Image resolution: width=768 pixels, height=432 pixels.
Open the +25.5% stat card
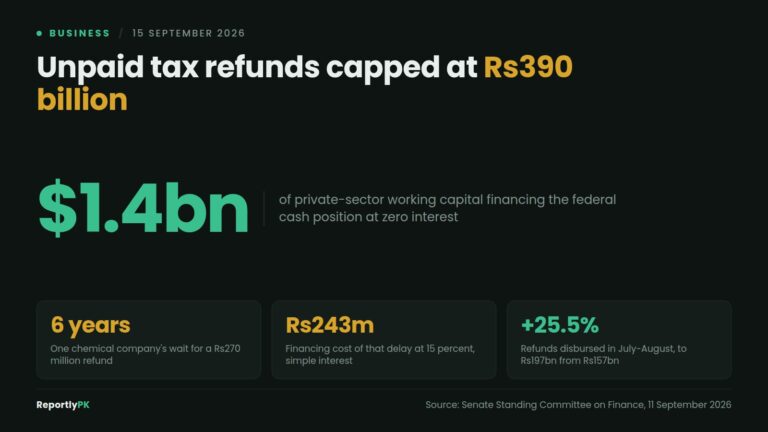pos(619,340)
